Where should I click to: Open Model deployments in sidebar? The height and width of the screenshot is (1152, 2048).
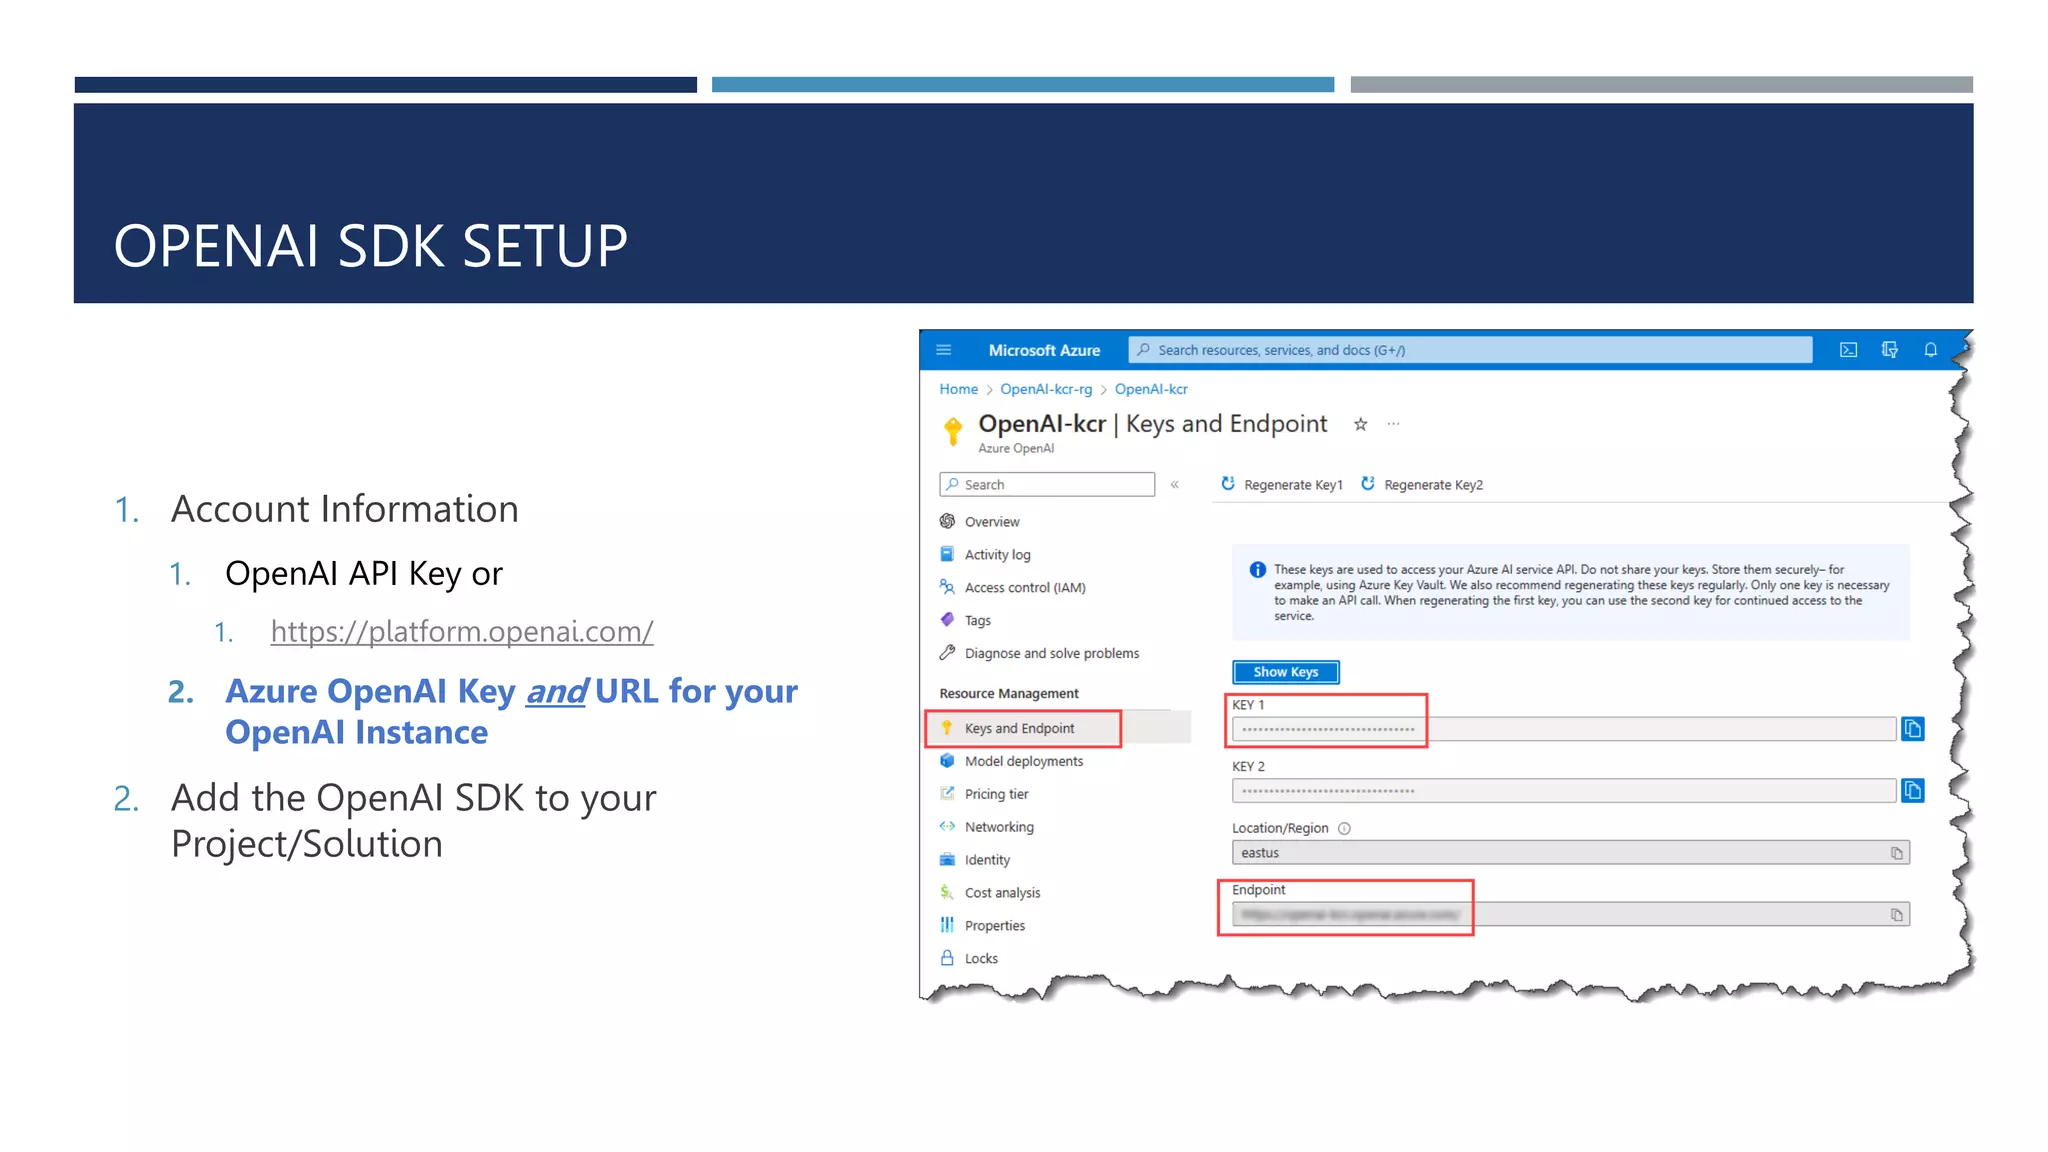[x=1023, y=762]
